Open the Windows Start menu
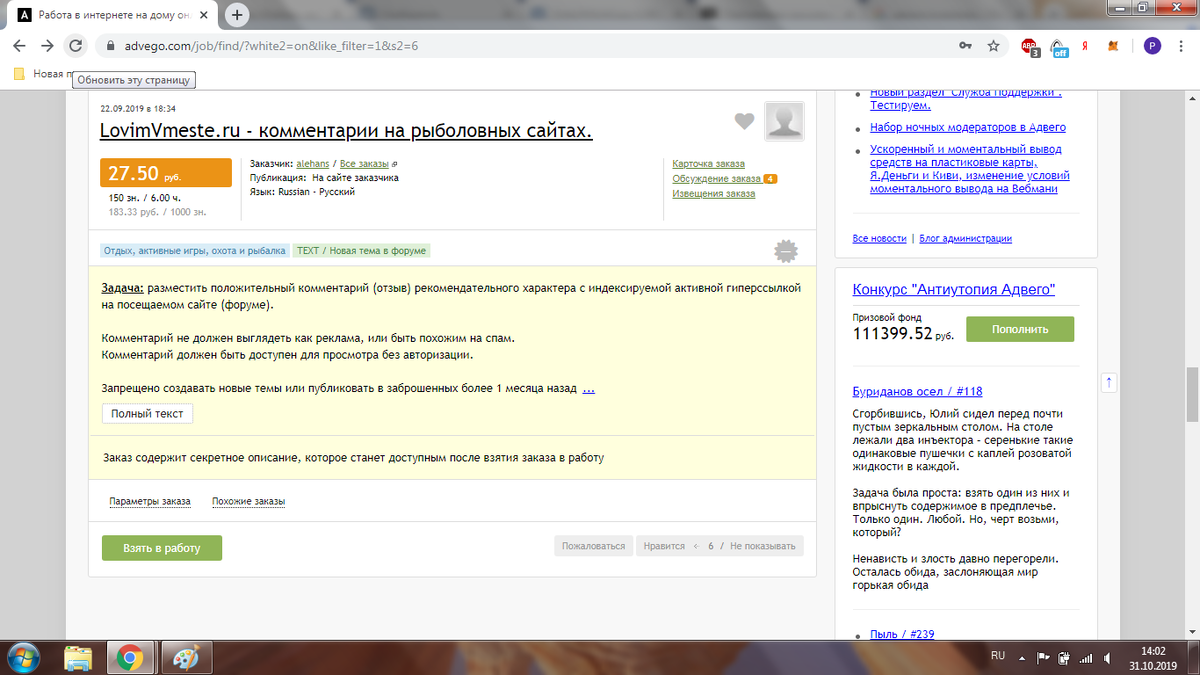This screenshot has width=1200, height=675. [x=22, y=658]
